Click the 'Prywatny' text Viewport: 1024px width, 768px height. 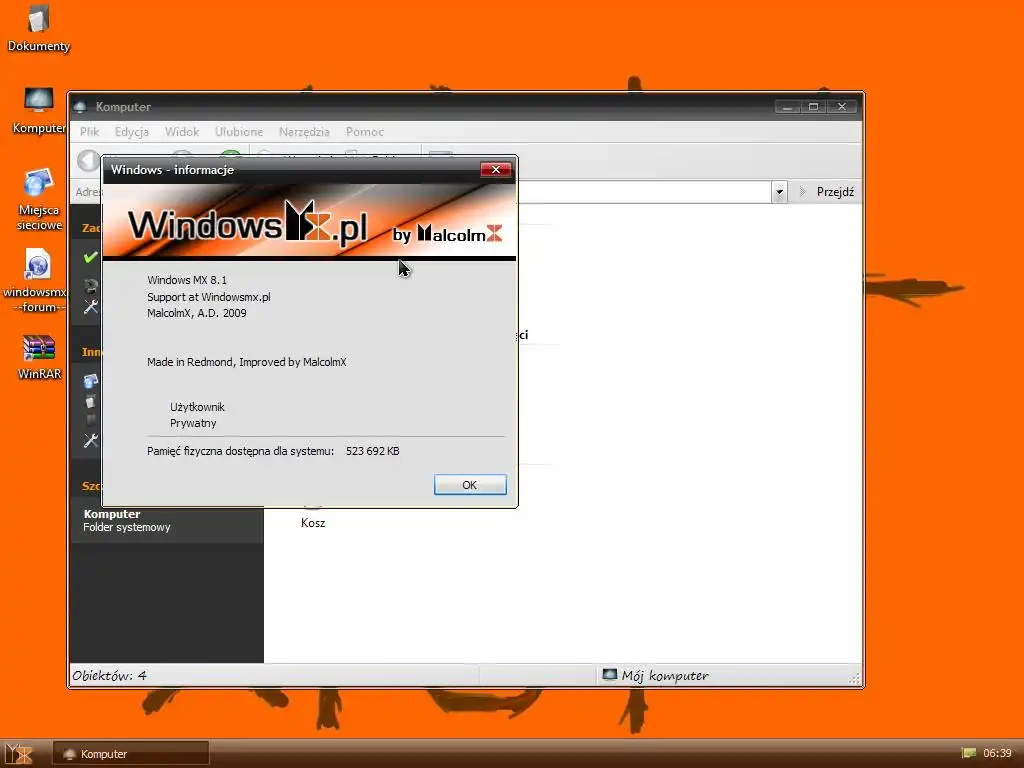(x=193, y=423)
